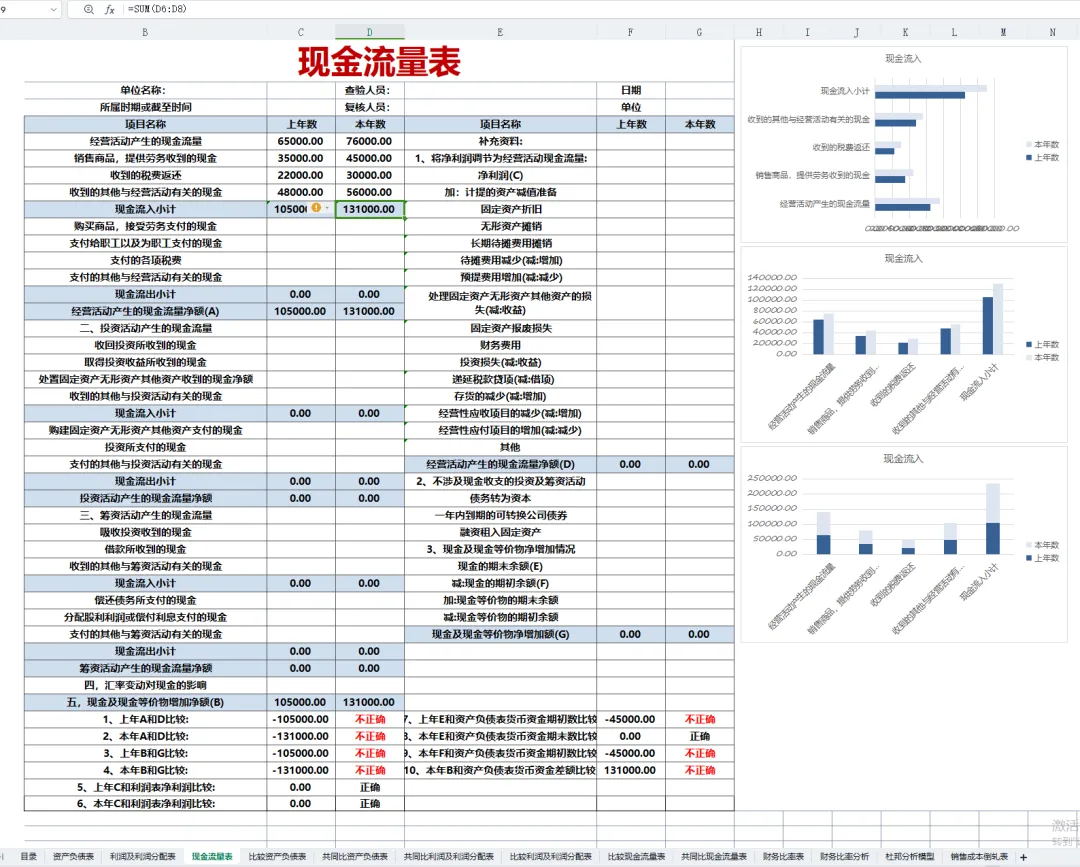Click the cell with value 56000.00
Image resolution: width=1080 pixels, height=867 pixels.
pos(370,192)
